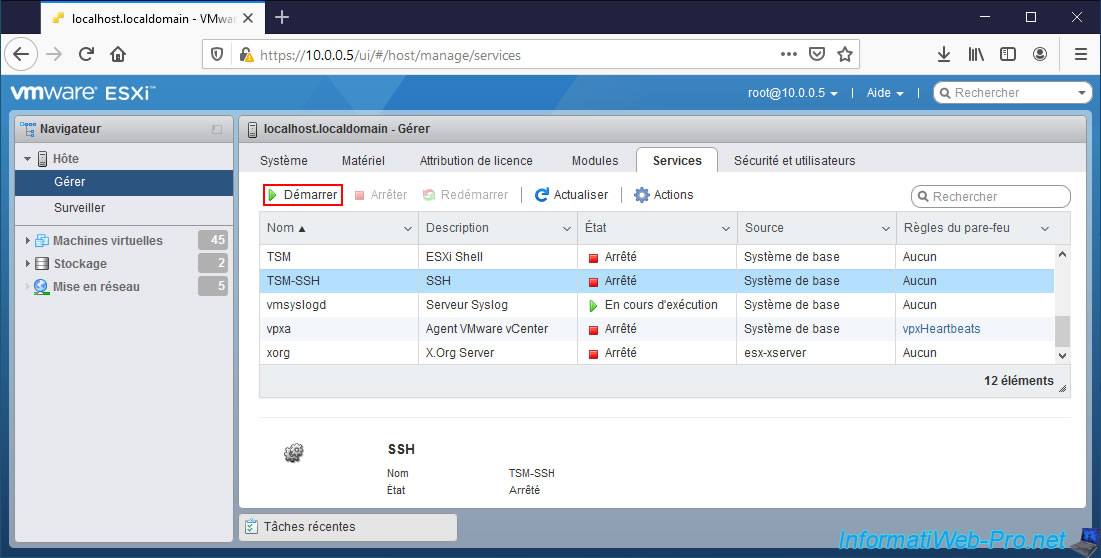Show site security warning lock info
1101x558 pixels.
click(246, 55)
